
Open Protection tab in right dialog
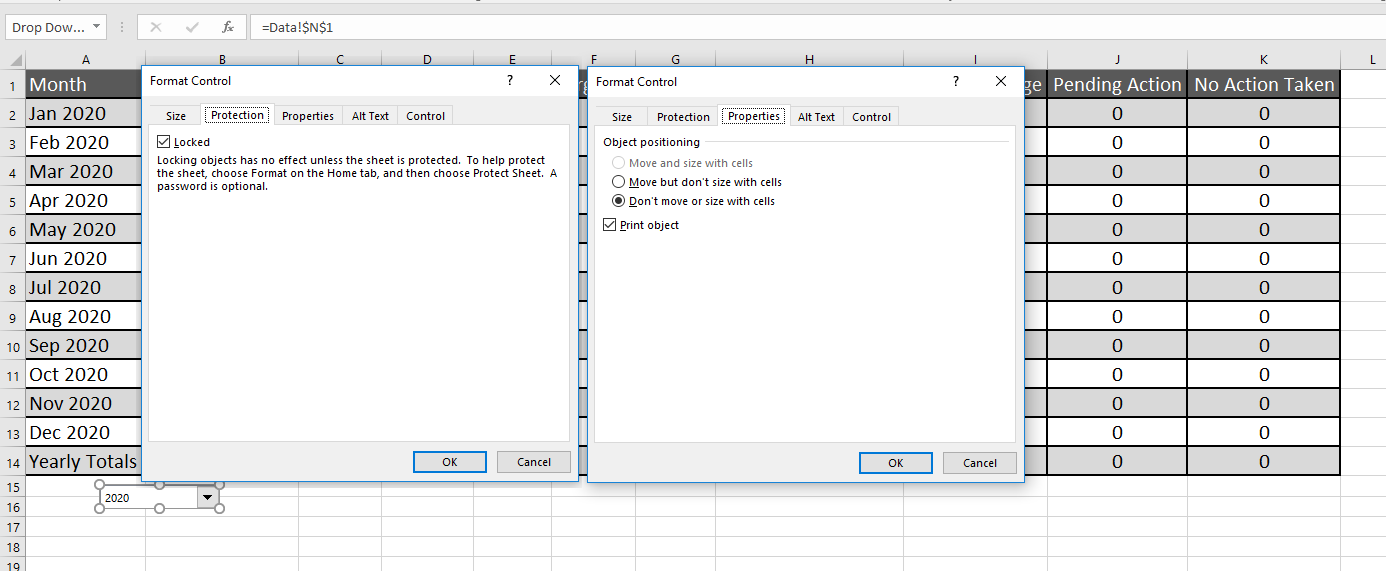(683, 117)
